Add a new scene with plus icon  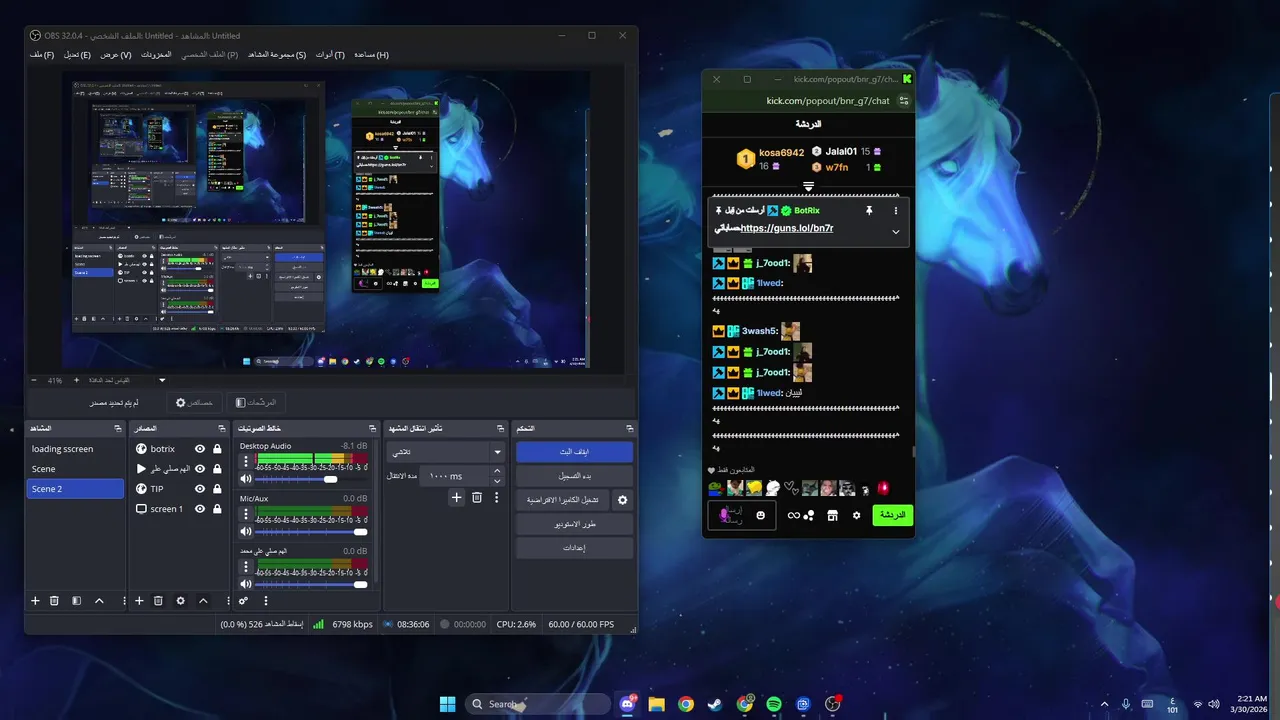[35, 601]
